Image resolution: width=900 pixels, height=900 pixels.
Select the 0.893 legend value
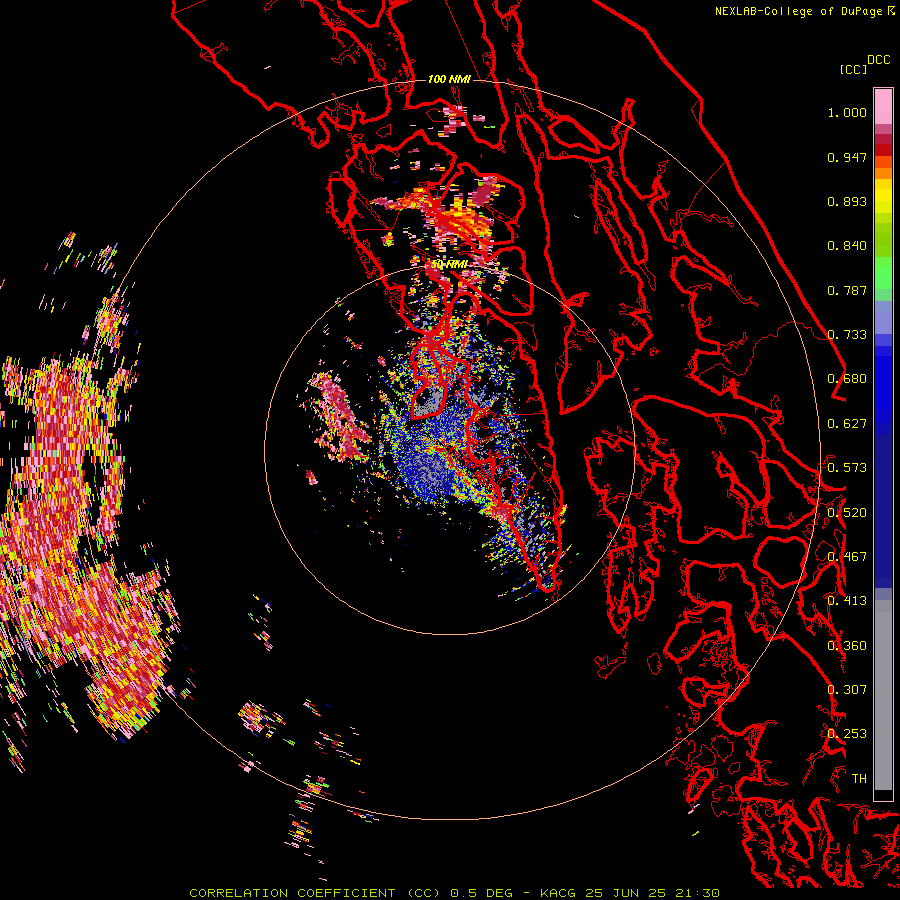point(847,201)
